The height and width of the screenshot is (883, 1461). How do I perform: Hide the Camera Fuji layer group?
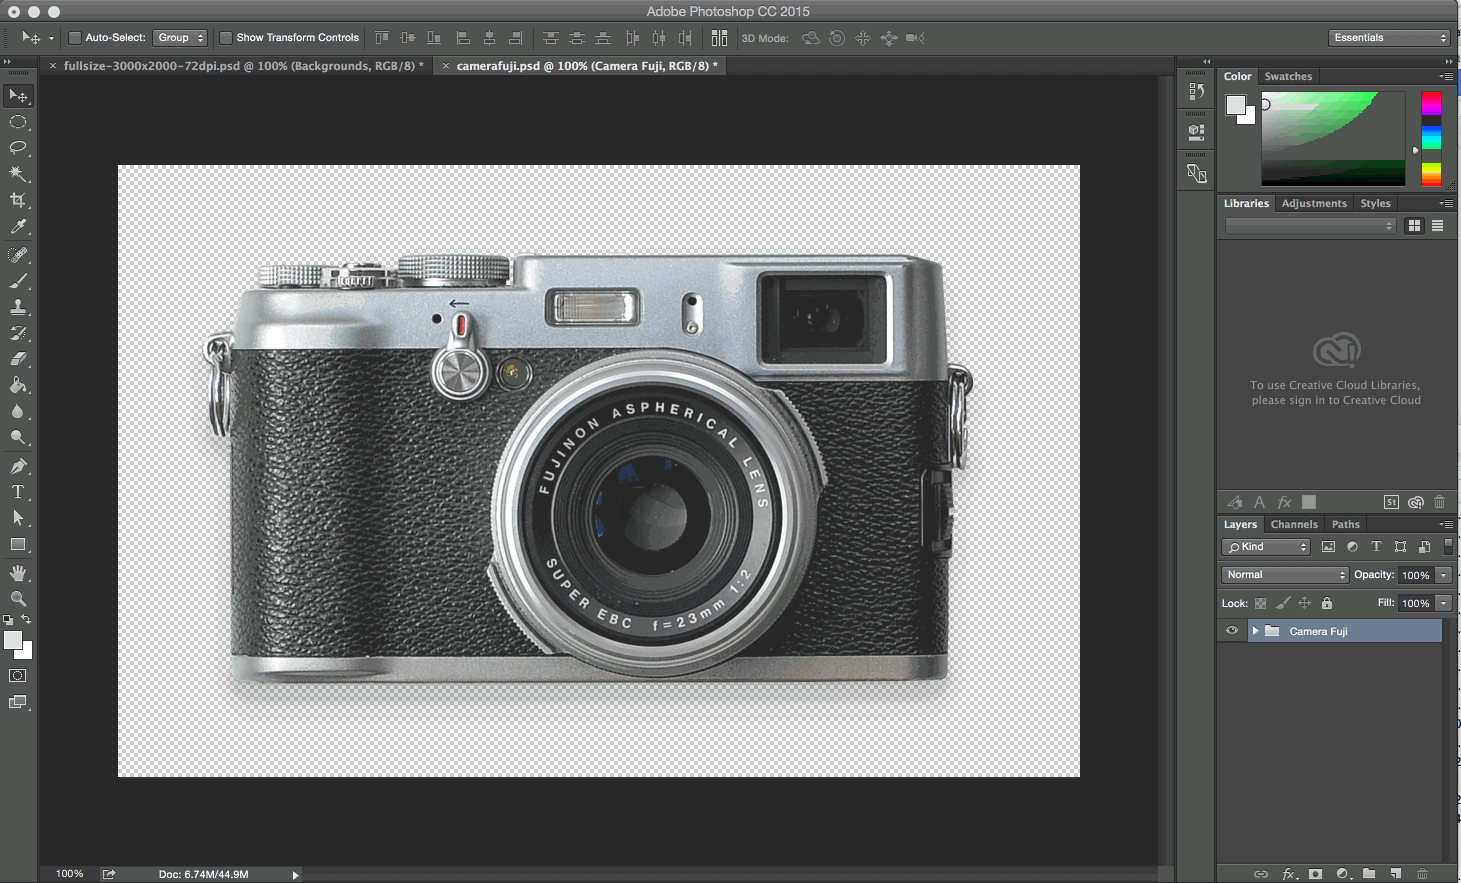coord(1232,631)
